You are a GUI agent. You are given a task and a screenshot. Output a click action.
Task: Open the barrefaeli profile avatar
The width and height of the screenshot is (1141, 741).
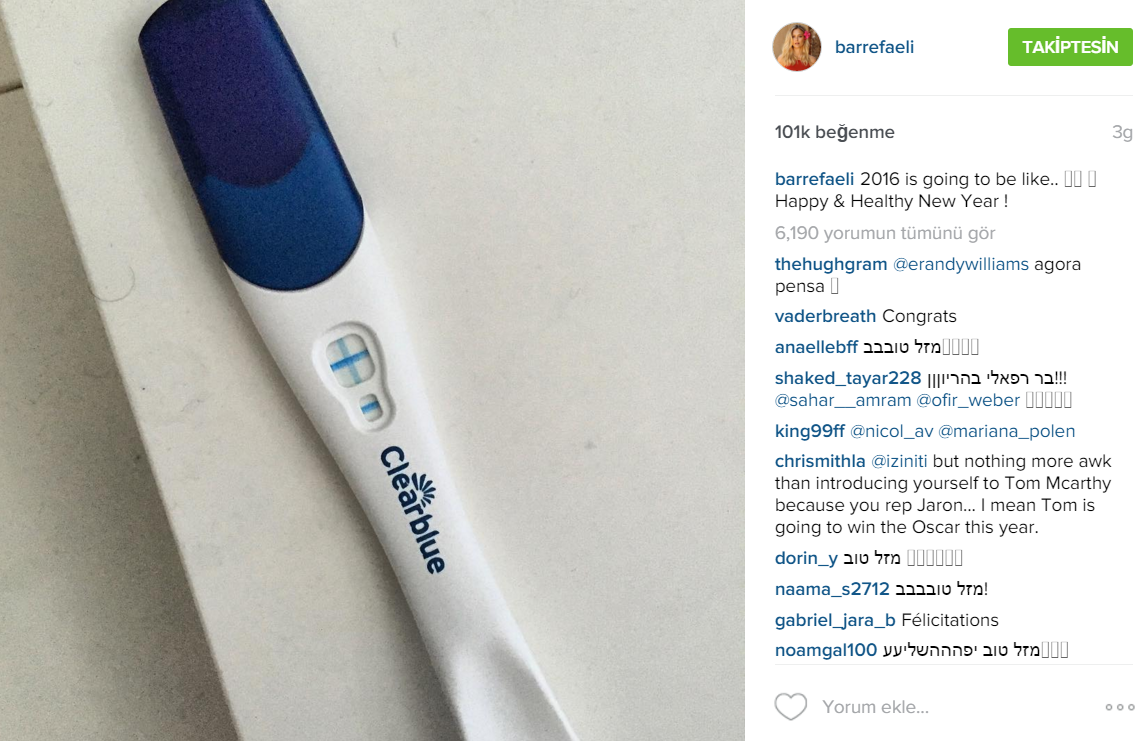(x=797, y=47)
